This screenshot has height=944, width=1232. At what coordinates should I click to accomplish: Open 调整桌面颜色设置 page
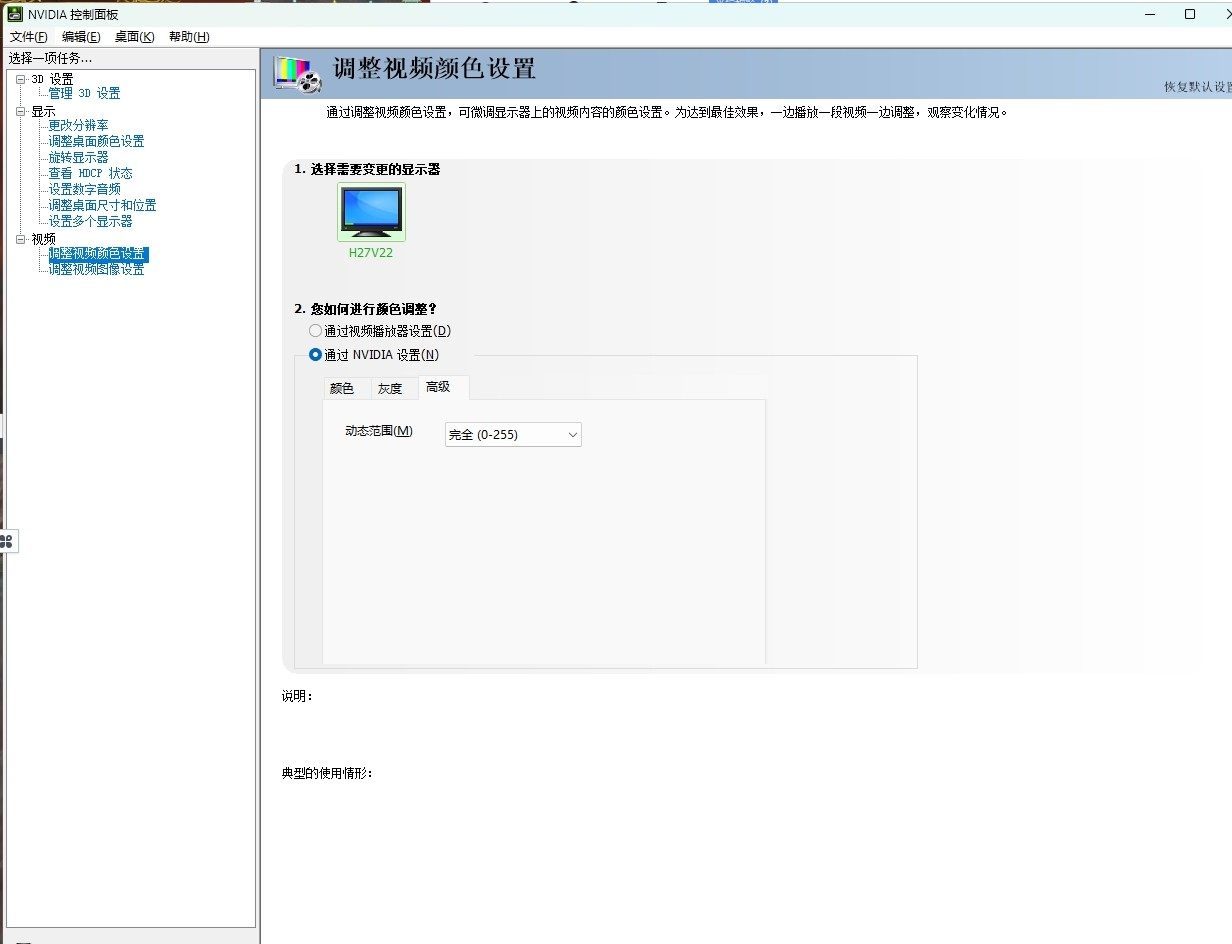click(x=96, y=141)
